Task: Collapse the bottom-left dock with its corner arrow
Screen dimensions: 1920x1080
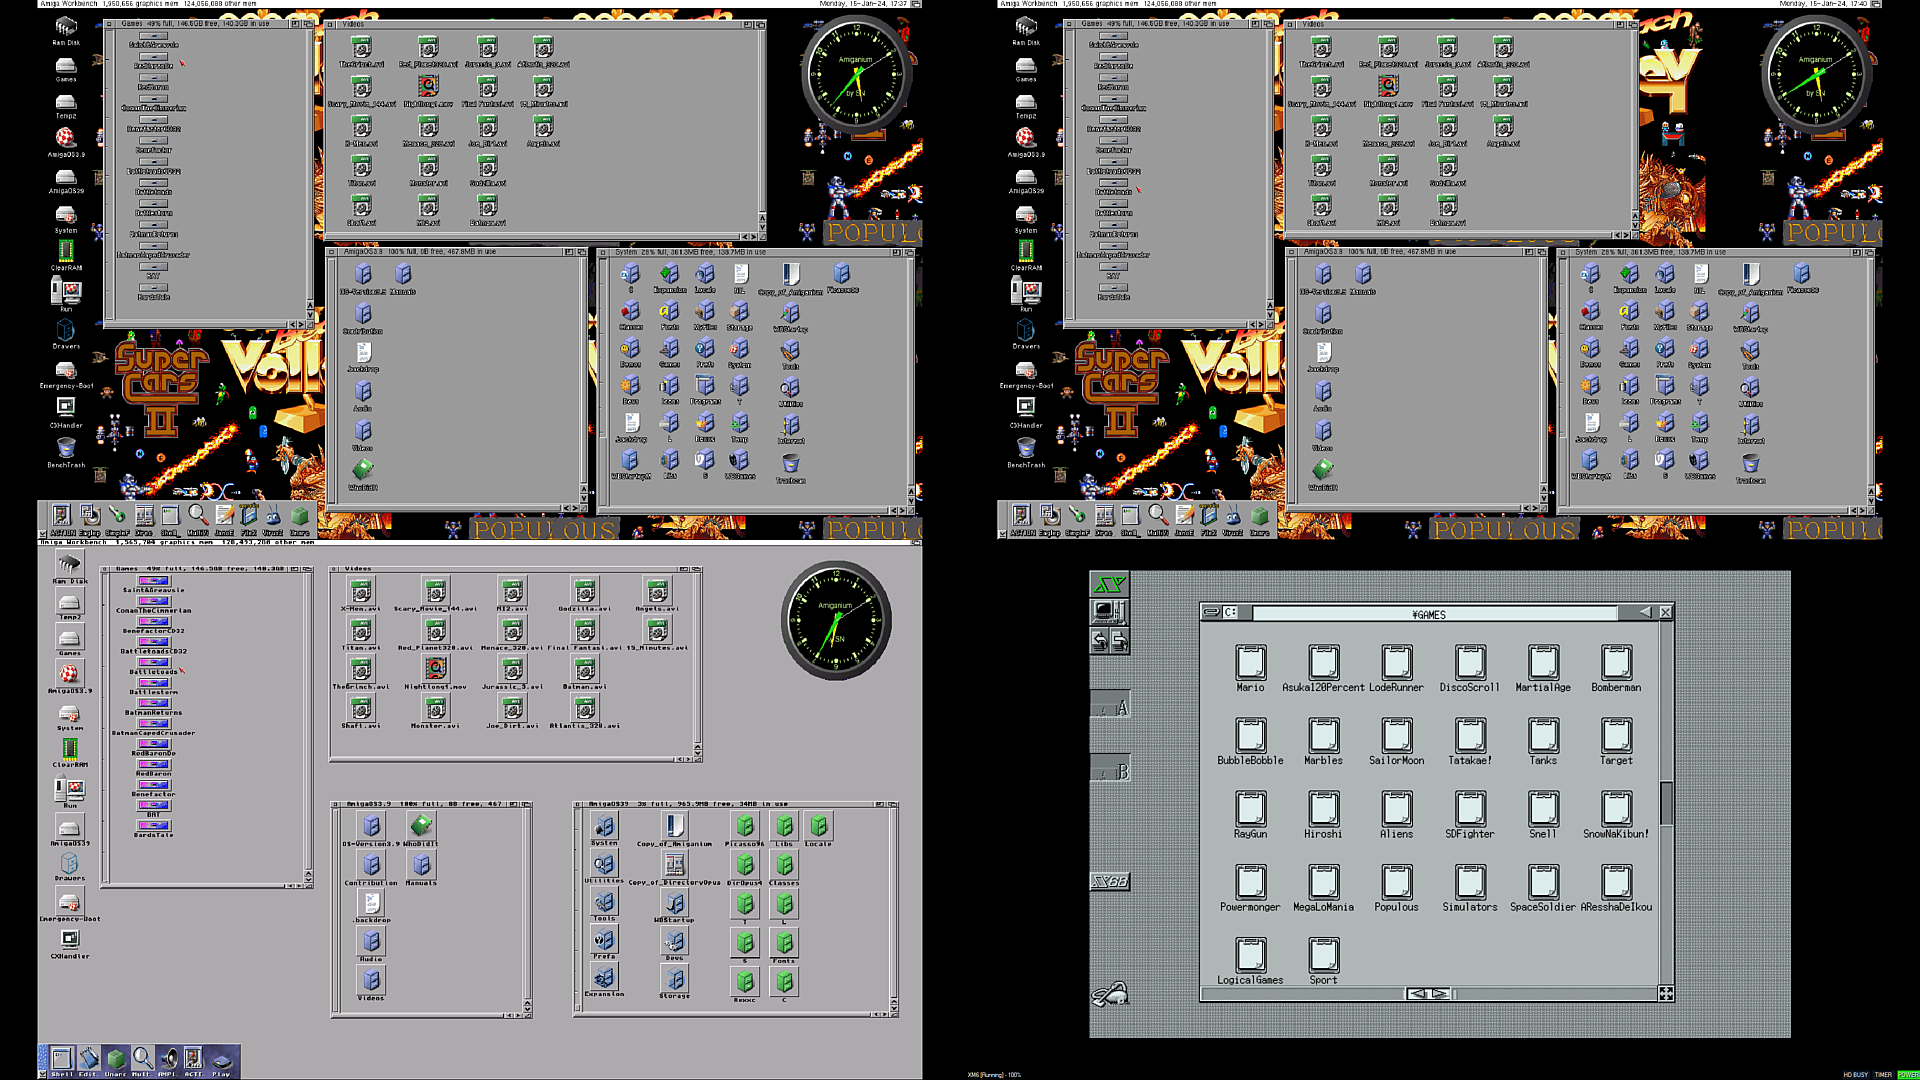Action: 42,1074
